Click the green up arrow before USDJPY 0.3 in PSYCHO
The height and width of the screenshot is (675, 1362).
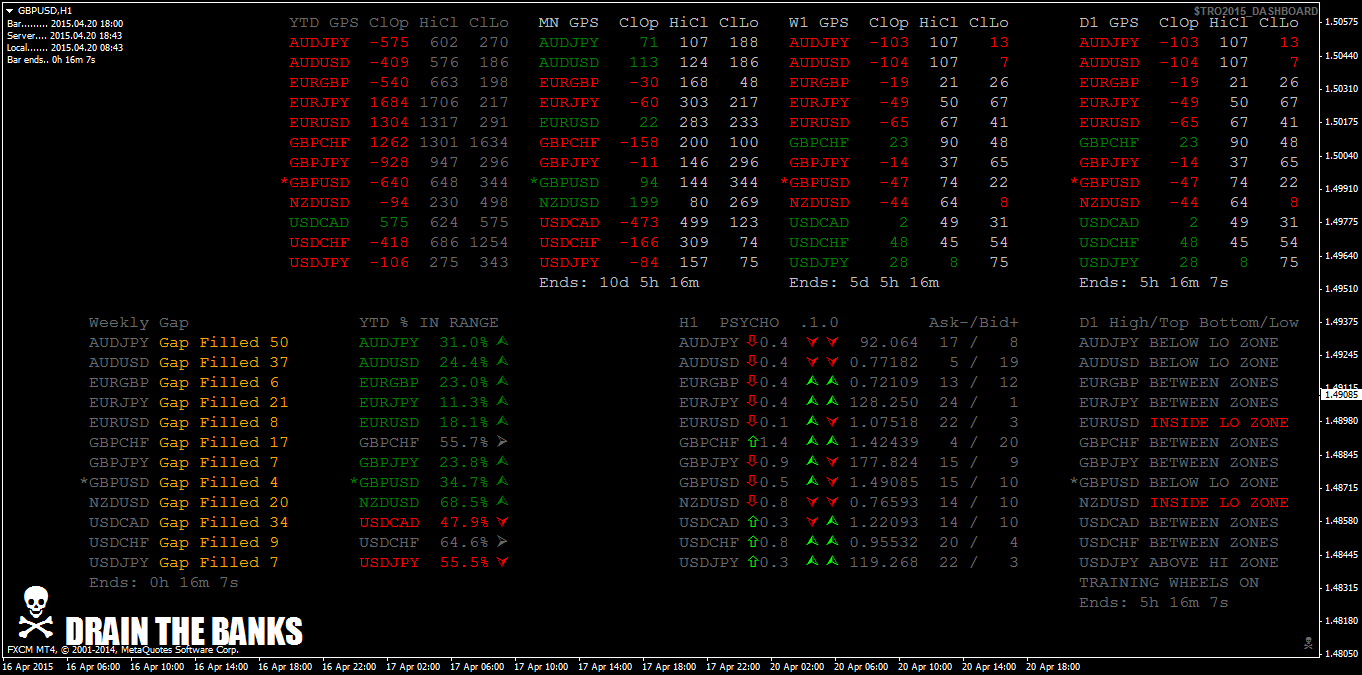click(x=752, y=562)
